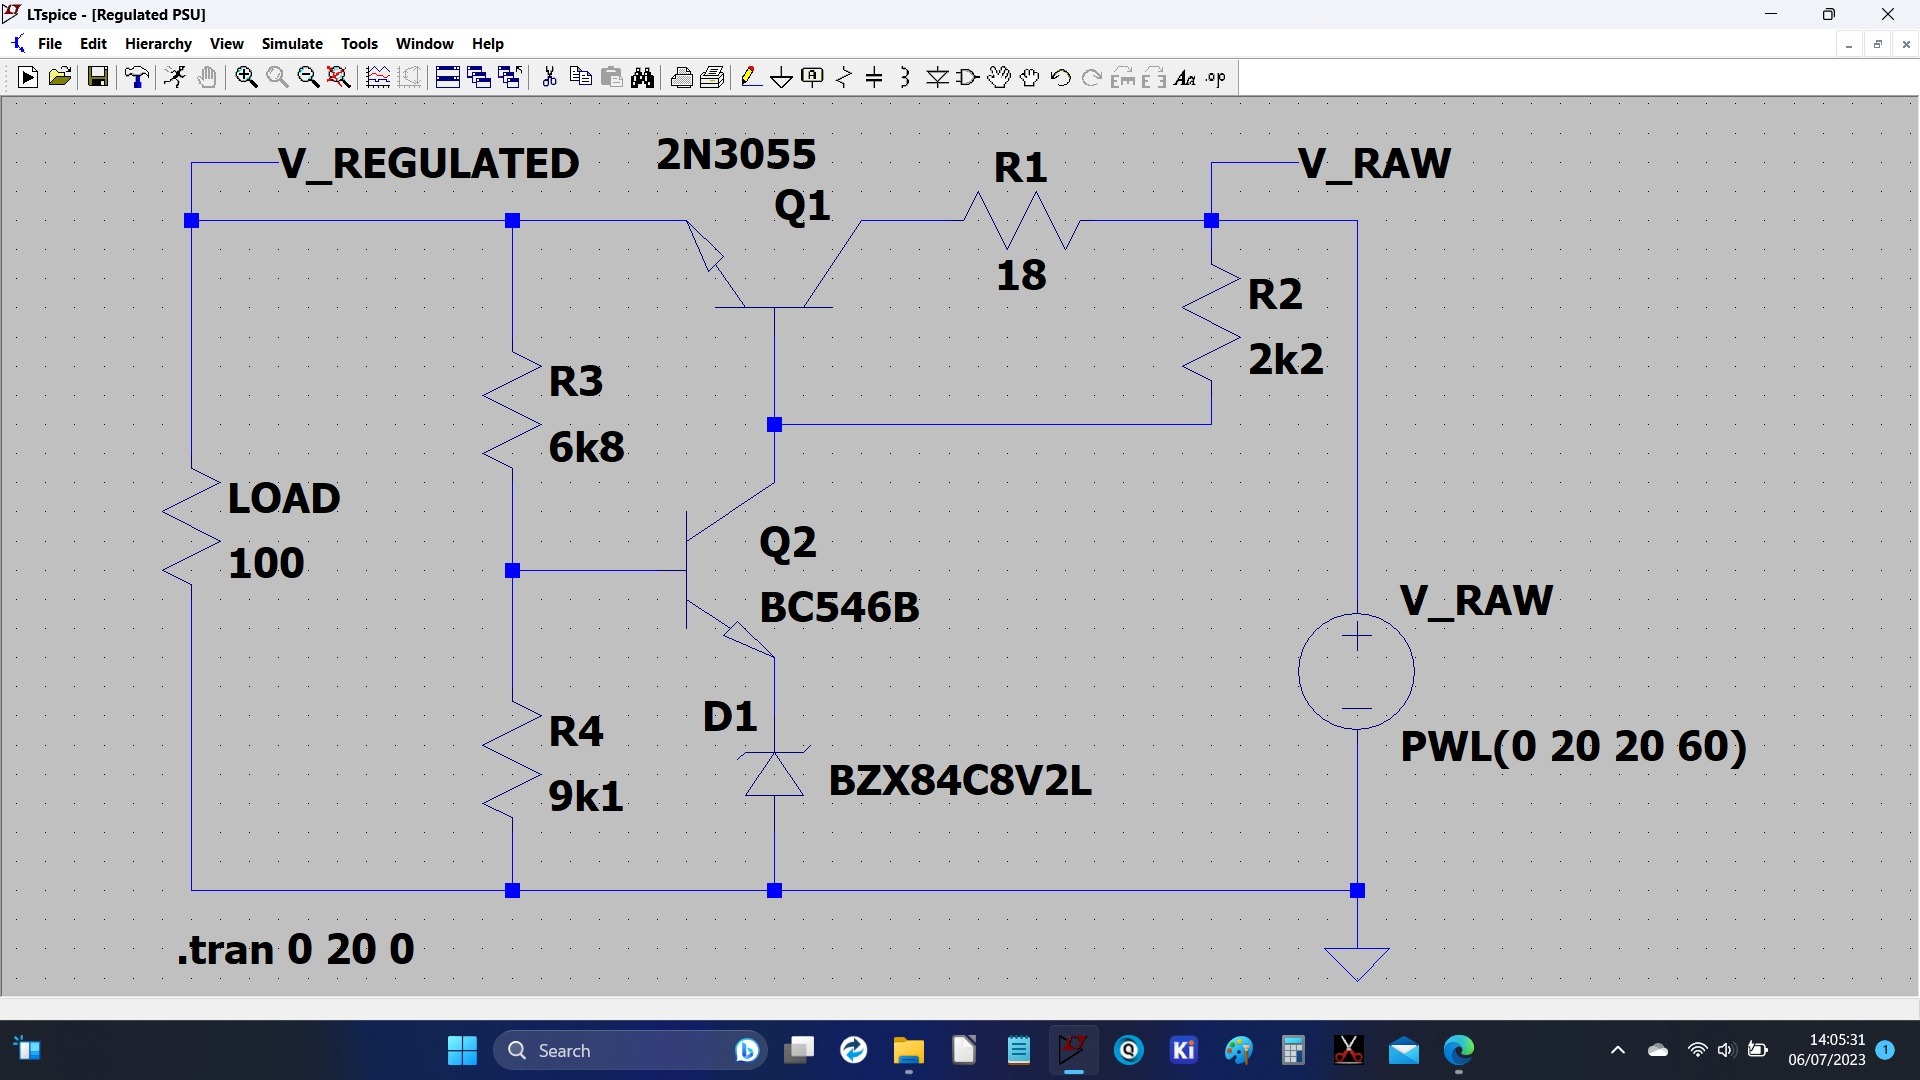
Task: Click the New Schematic toolbar icon
Action: pos(28,78)
